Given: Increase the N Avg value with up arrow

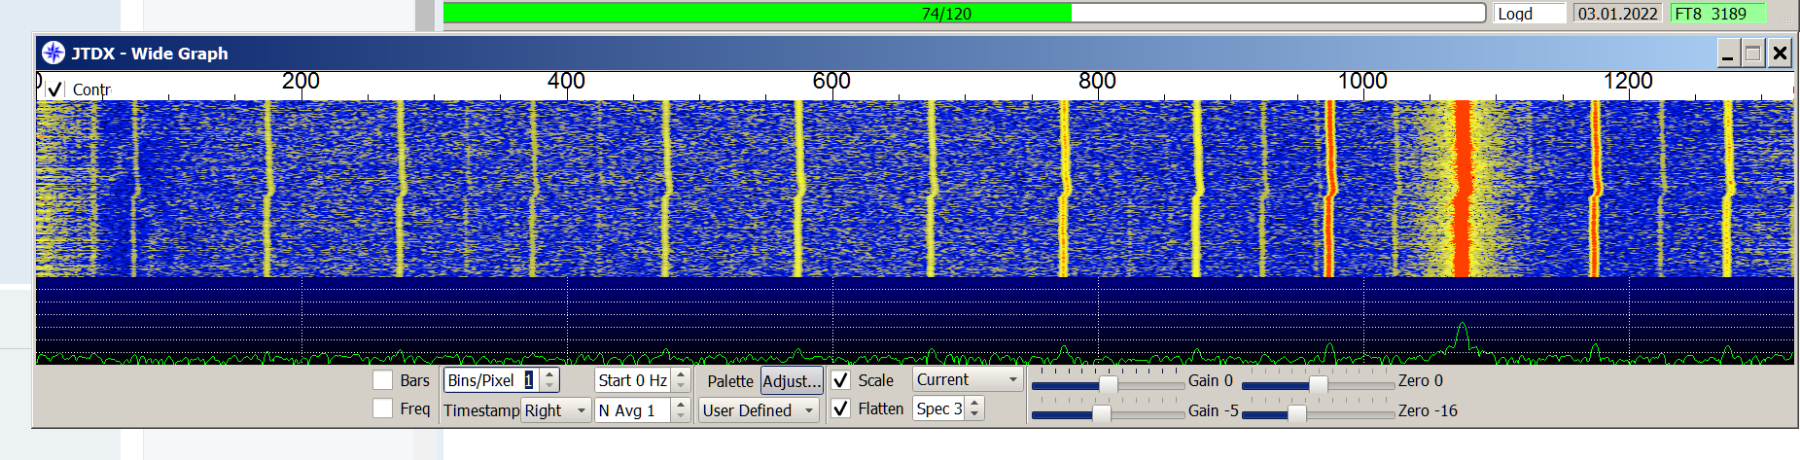Looking at the screenshot, I should [681, 405].
